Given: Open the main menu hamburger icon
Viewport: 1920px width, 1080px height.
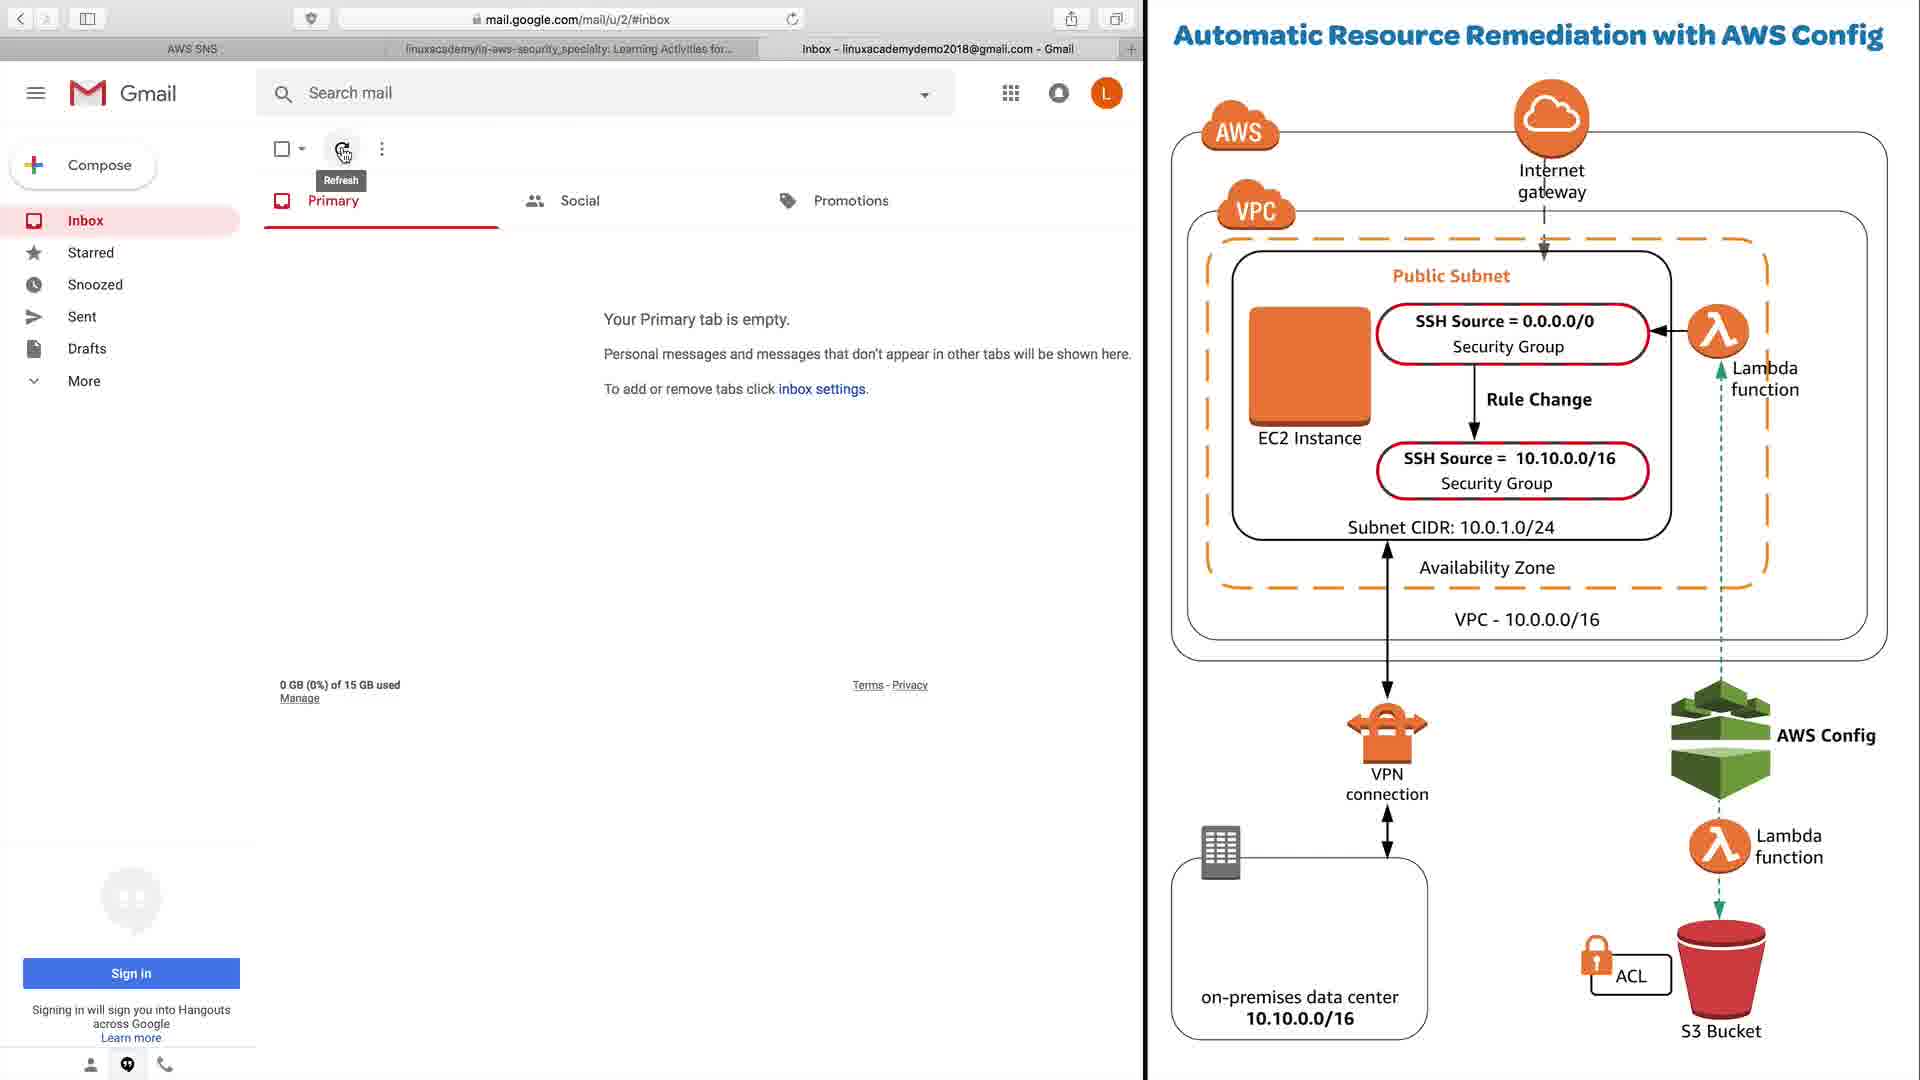Looking at the screenshot, I should click(x=36, y=93).
